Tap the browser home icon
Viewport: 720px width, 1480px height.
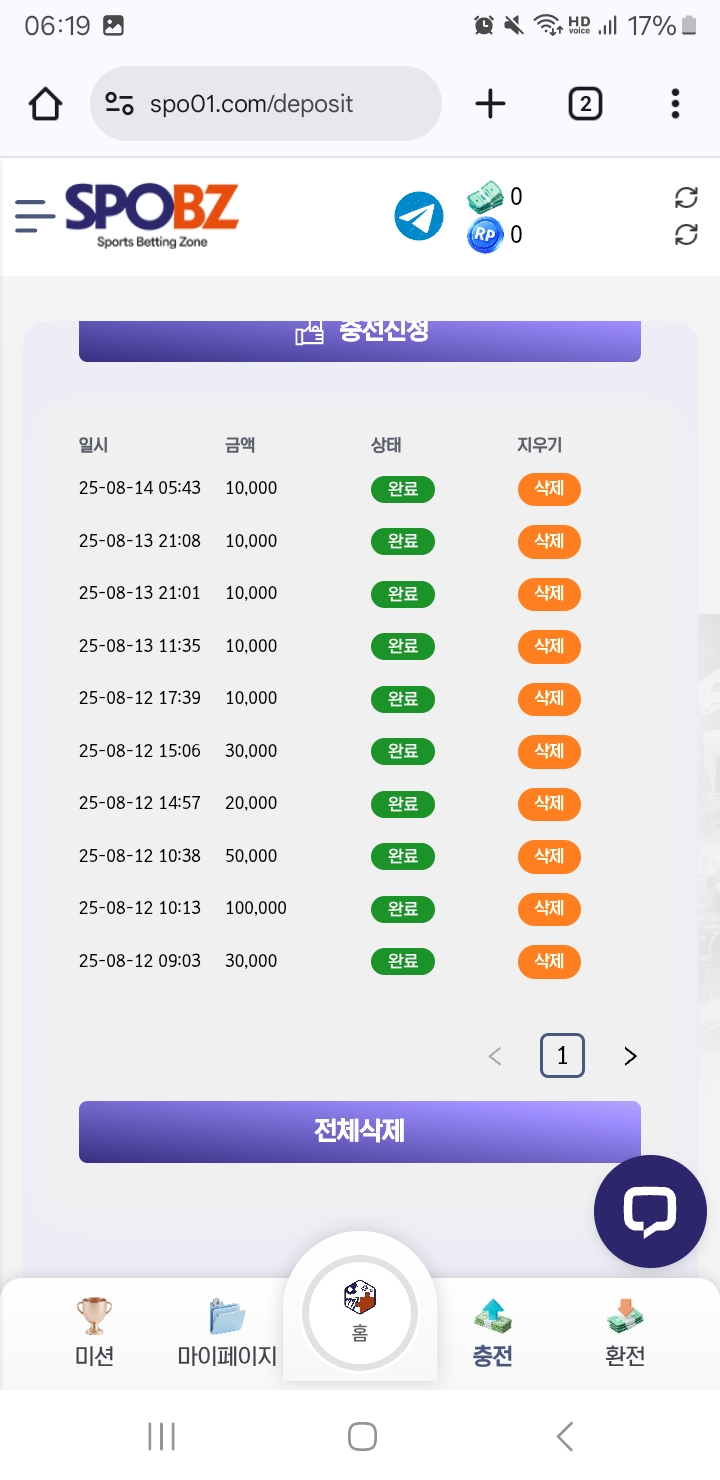pyautogui.click(x=46, y=104)
